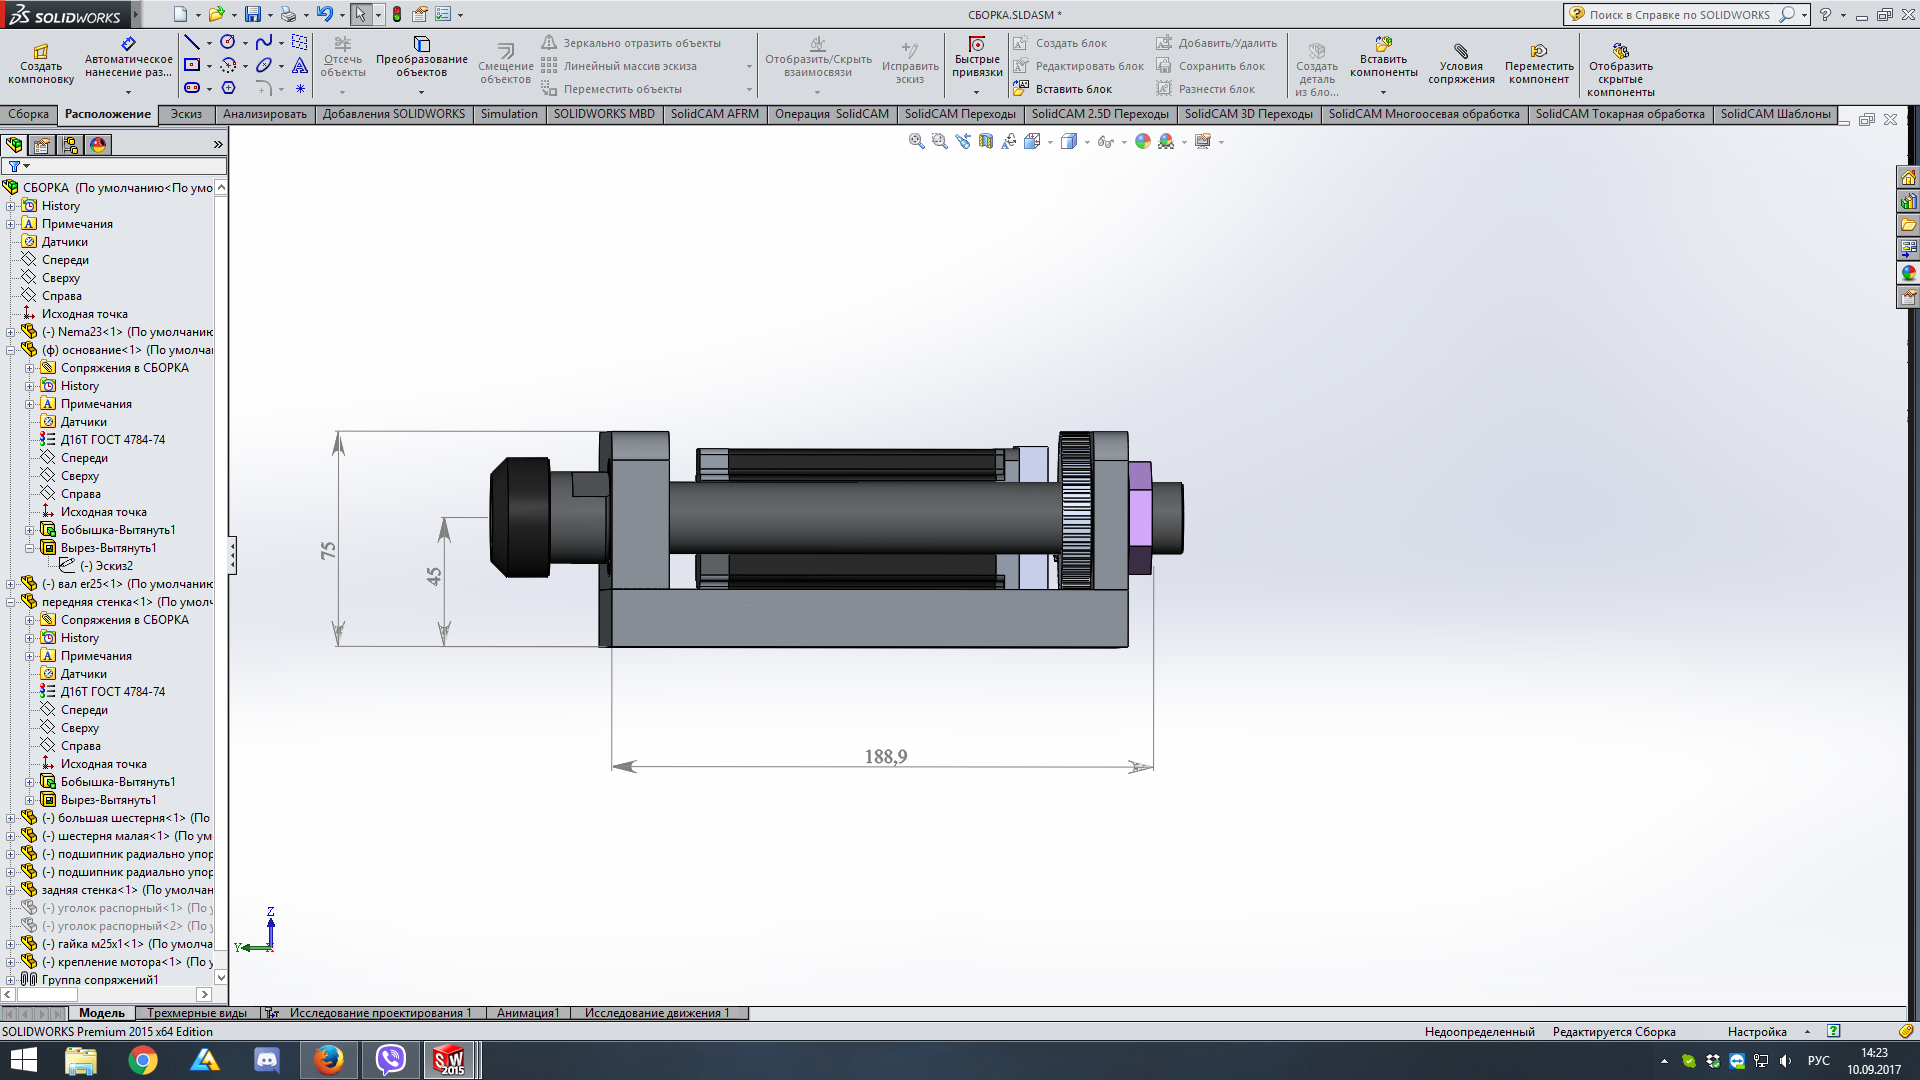Image resolution: width=1920 pixels, height=1080 pixels.
Task: Toggle the Select arrow cursor tool
Action: pyautogui.click(x=360, y=15)
